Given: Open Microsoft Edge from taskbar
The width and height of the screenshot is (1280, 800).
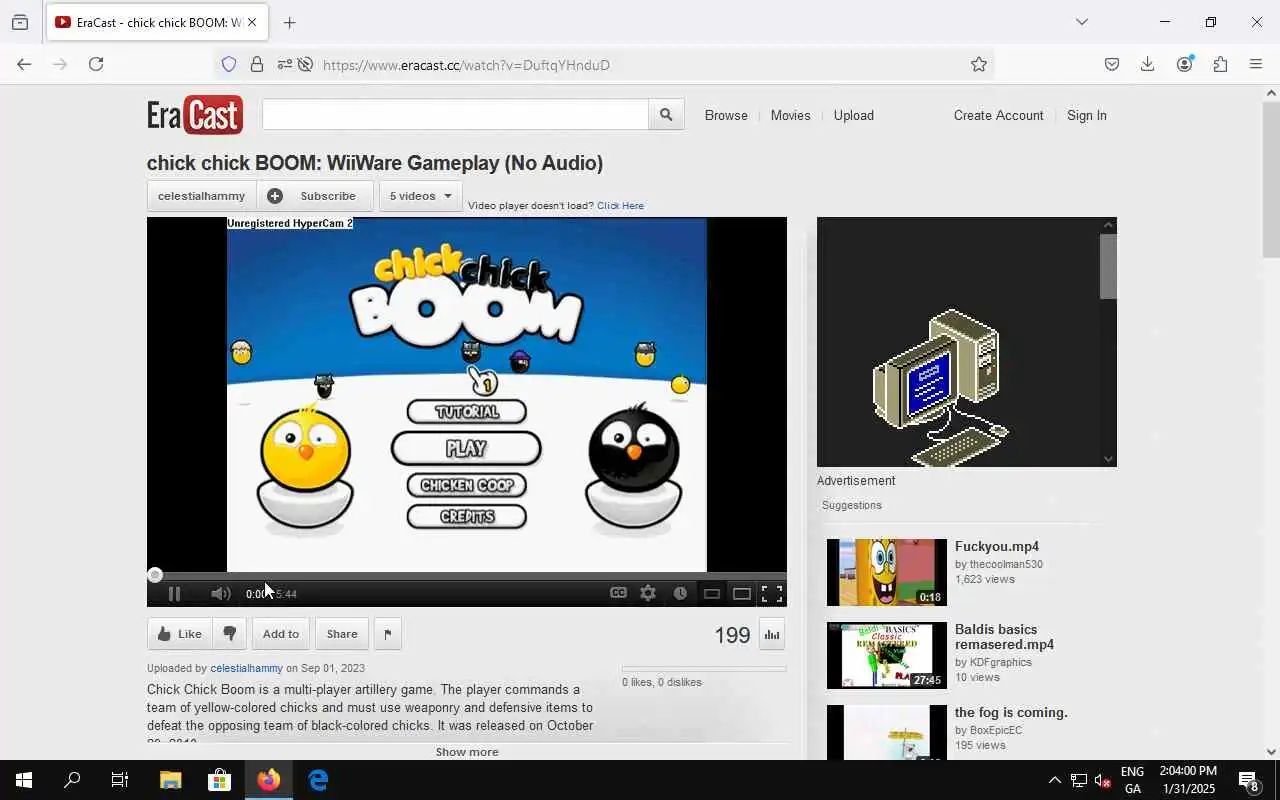Looking at the screenshot, I should [318, 780].
